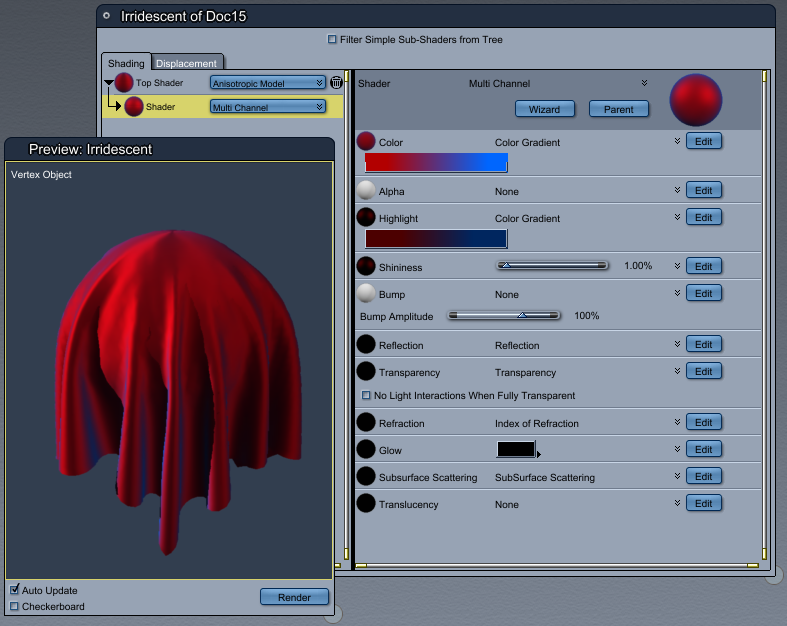
Task: Click the Bump Amplitude slider track
Action: click(504, 315)
